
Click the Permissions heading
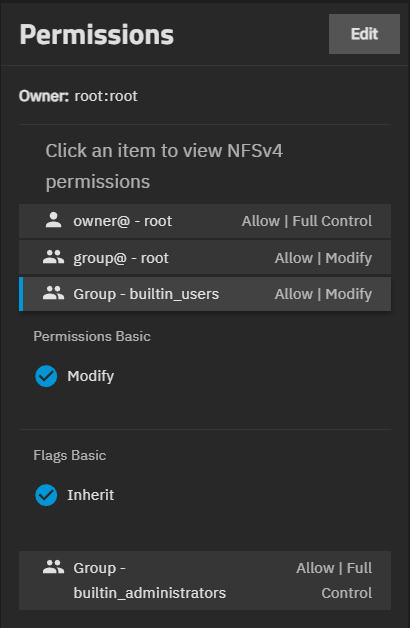click(x=96, y=34)
